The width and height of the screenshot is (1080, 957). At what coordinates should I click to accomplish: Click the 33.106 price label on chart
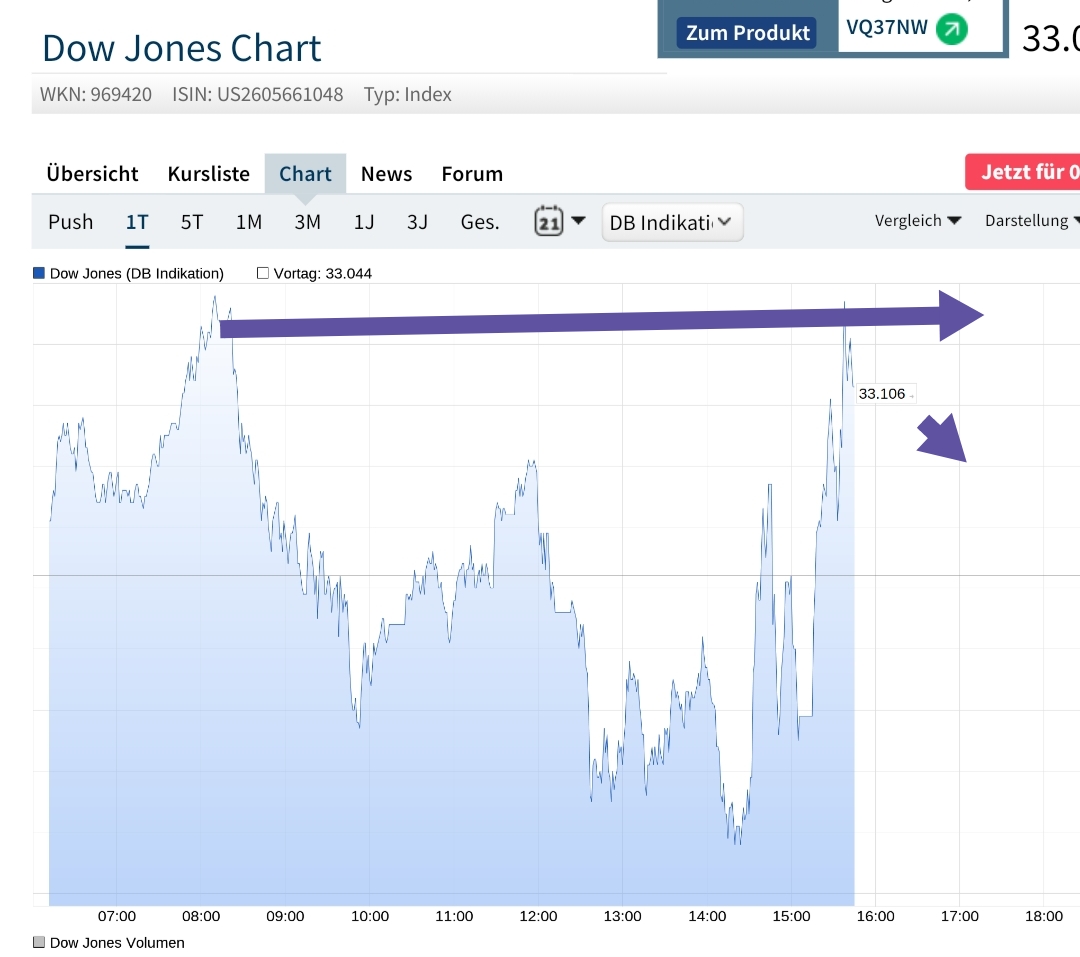click(x=882, y=394)
